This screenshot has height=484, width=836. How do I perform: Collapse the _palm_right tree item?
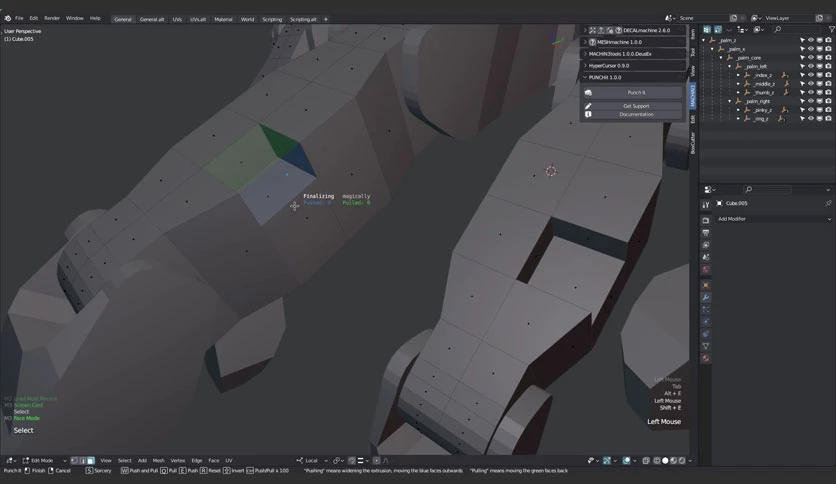(x=730, y=101)
